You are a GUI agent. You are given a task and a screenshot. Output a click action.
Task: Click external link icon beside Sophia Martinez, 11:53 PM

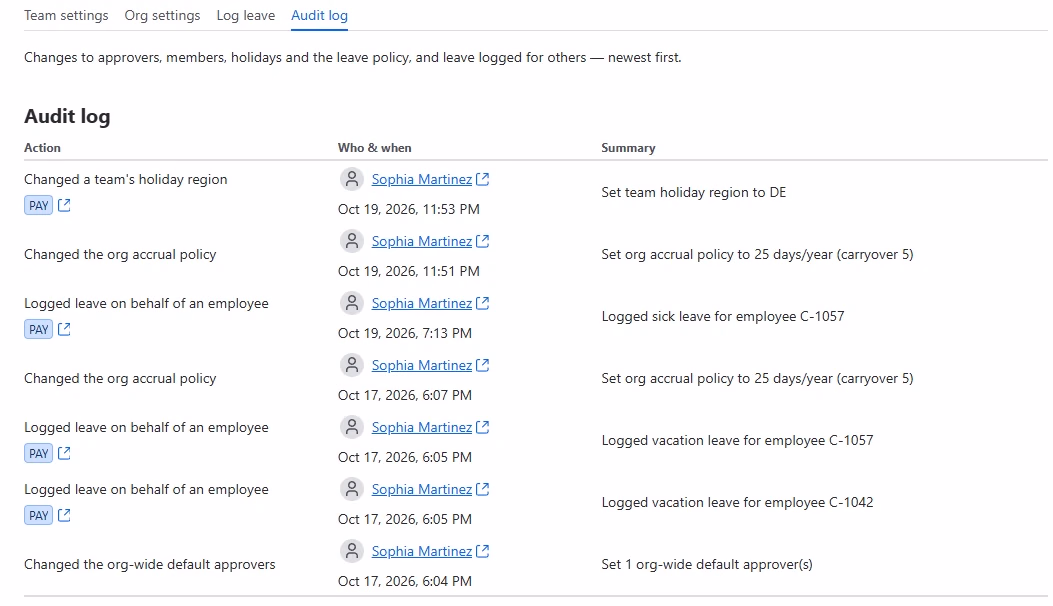click(482, 179)
